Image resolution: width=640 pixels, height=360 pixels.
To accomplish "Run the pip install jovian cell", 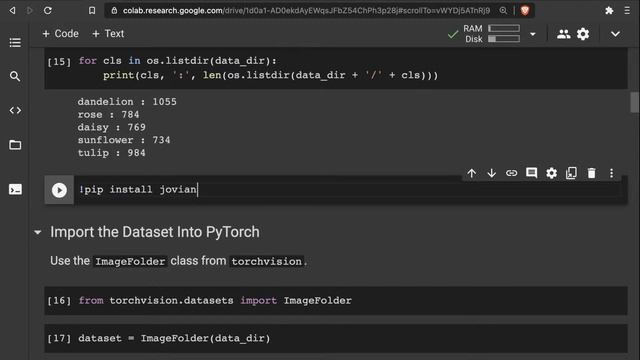I will [59, 190].
